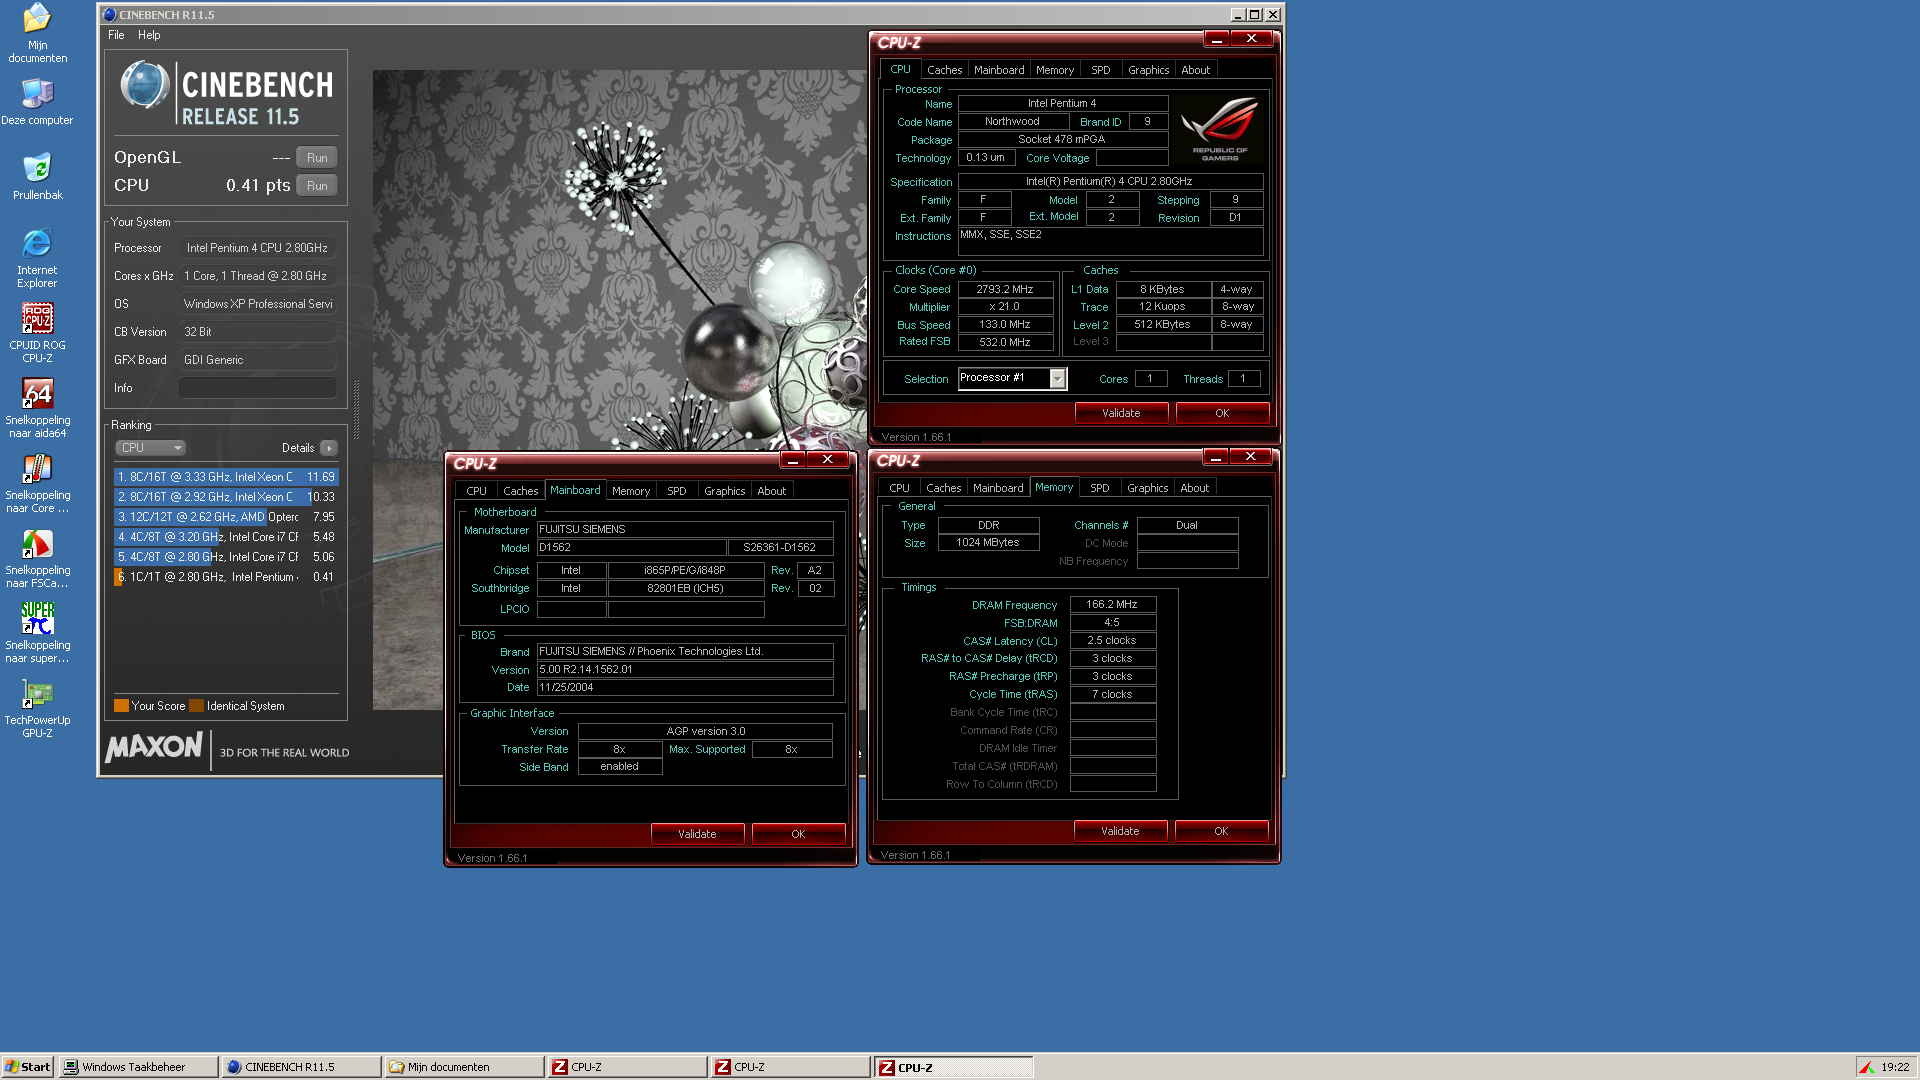Click Validate in top CPU-Z window
The width and height of the screenshot is (1920, 1080).
[x=1121, y=413]
